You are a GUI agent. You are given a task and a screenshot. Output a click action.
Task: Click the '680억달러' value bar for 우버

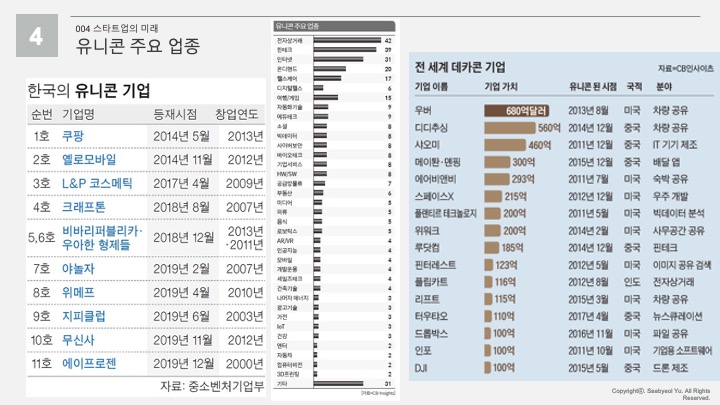(x=517, y=111)
